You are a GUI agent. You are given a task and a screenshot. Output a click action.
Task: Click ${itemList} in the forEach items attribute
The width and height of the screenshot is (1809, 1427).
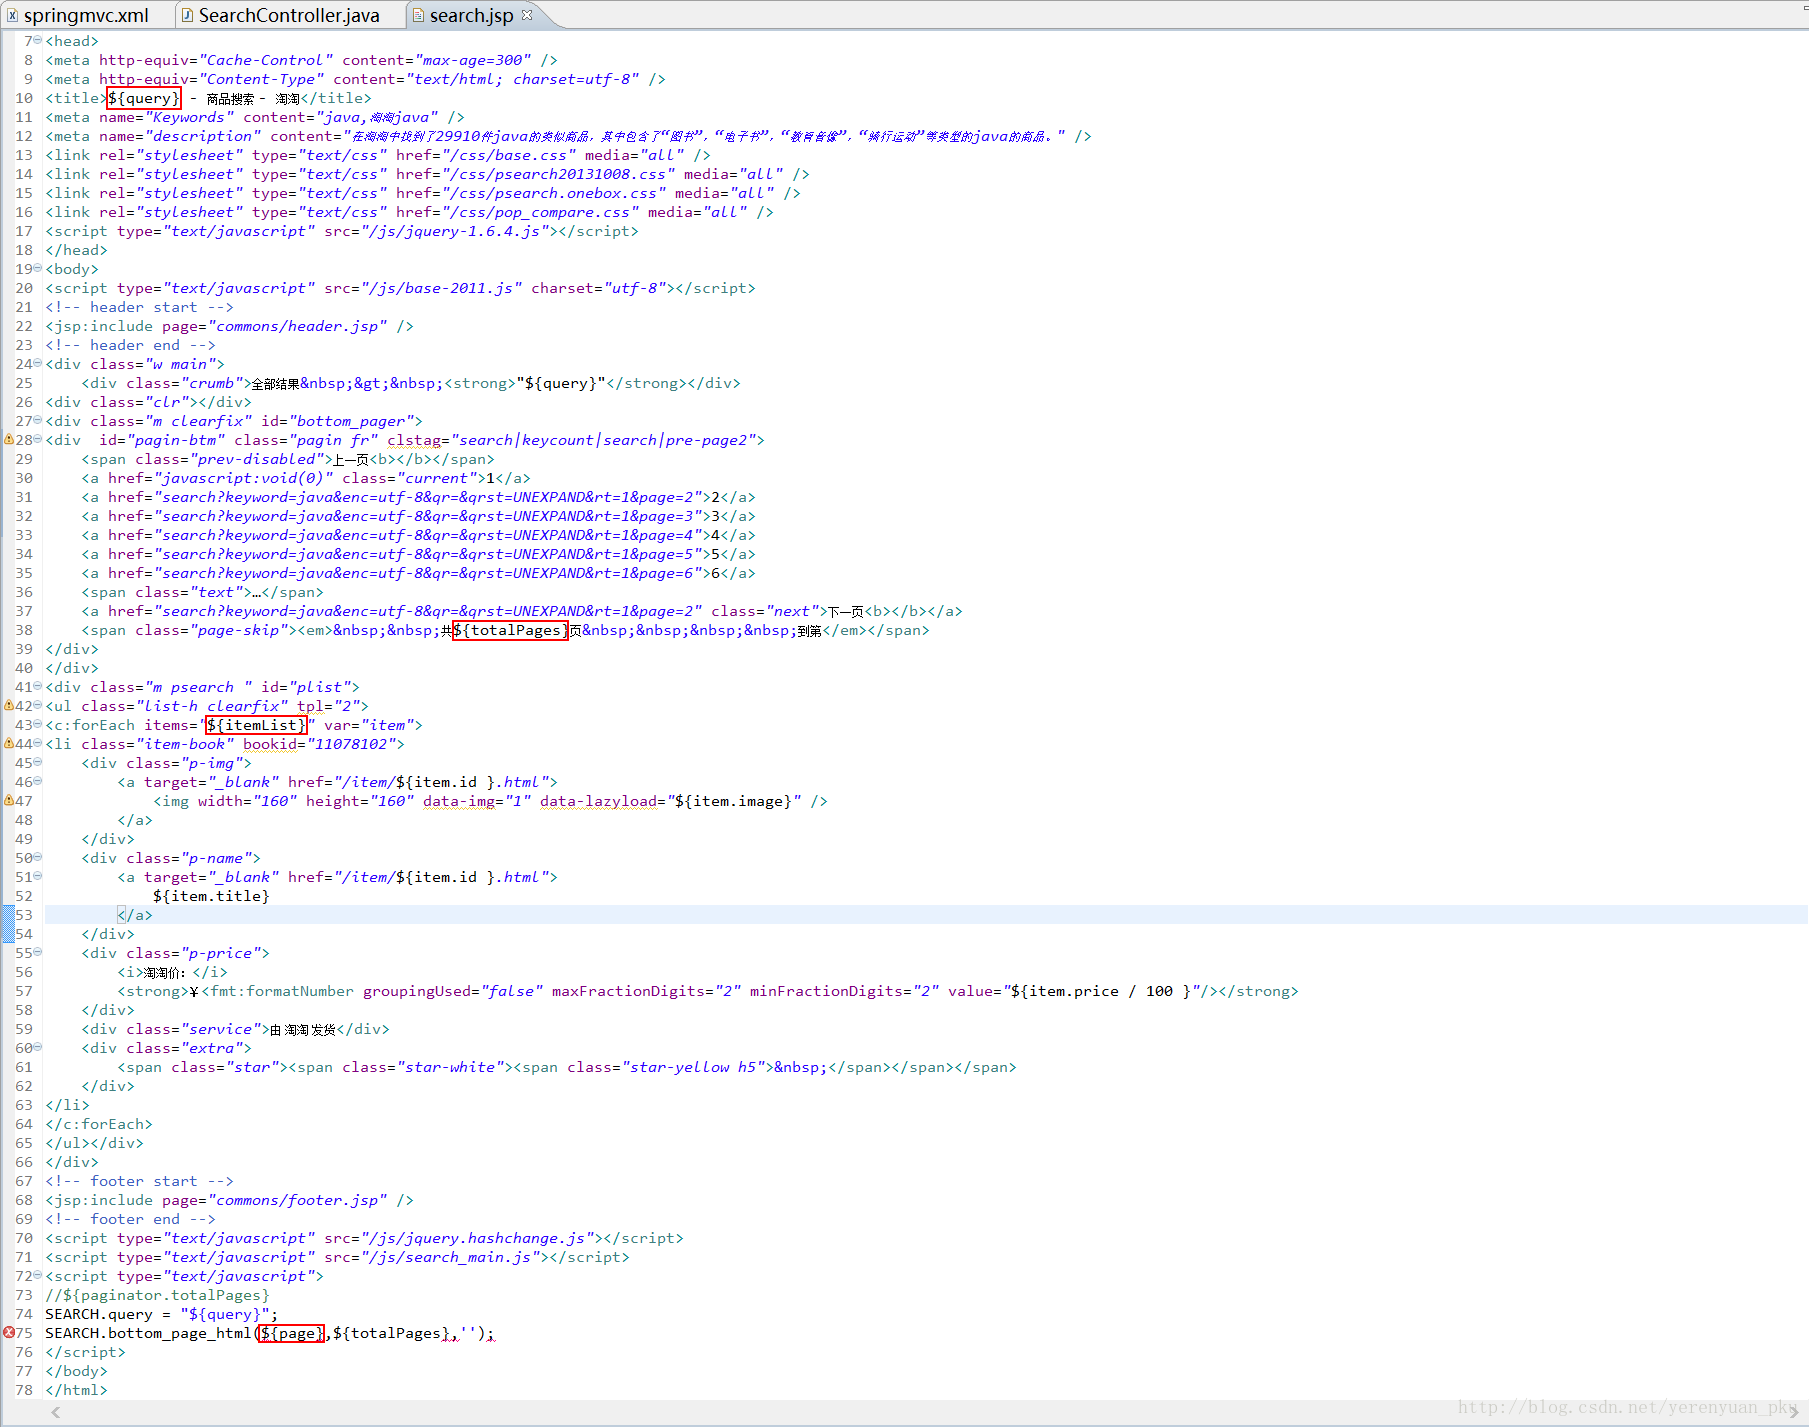point(256,725)
